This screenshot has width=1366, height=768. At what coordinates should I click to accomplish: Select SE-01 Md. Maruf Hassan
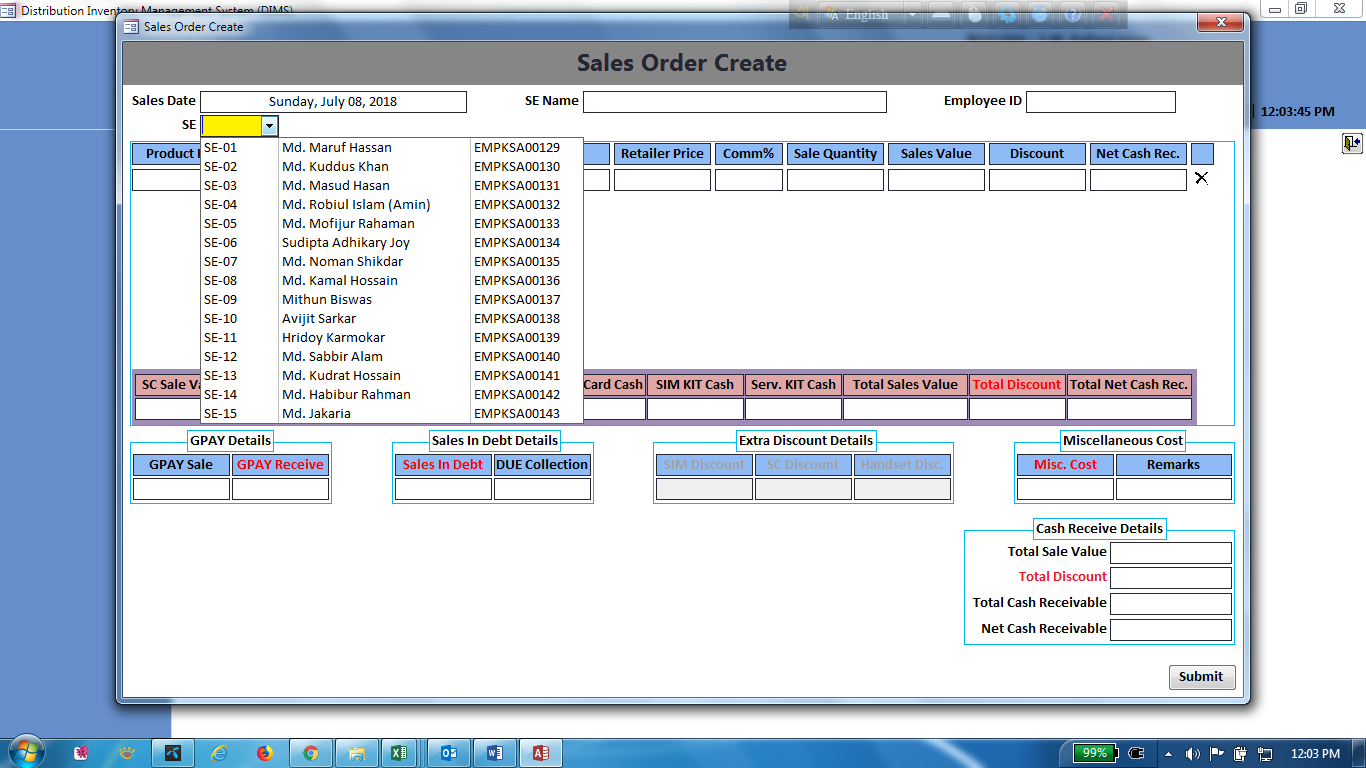point(392,148)
